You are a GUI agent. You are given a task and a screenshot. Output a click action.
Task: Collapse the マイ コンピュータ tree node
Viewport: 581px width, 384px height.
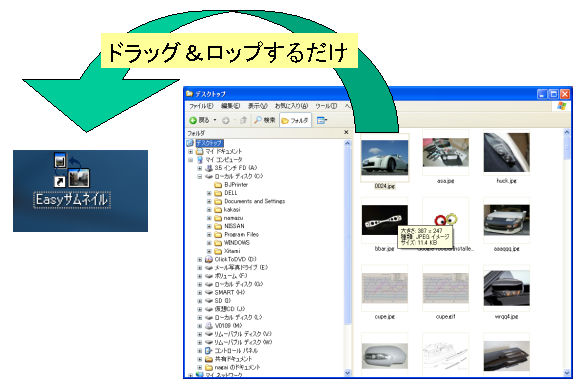click(190, 160)
